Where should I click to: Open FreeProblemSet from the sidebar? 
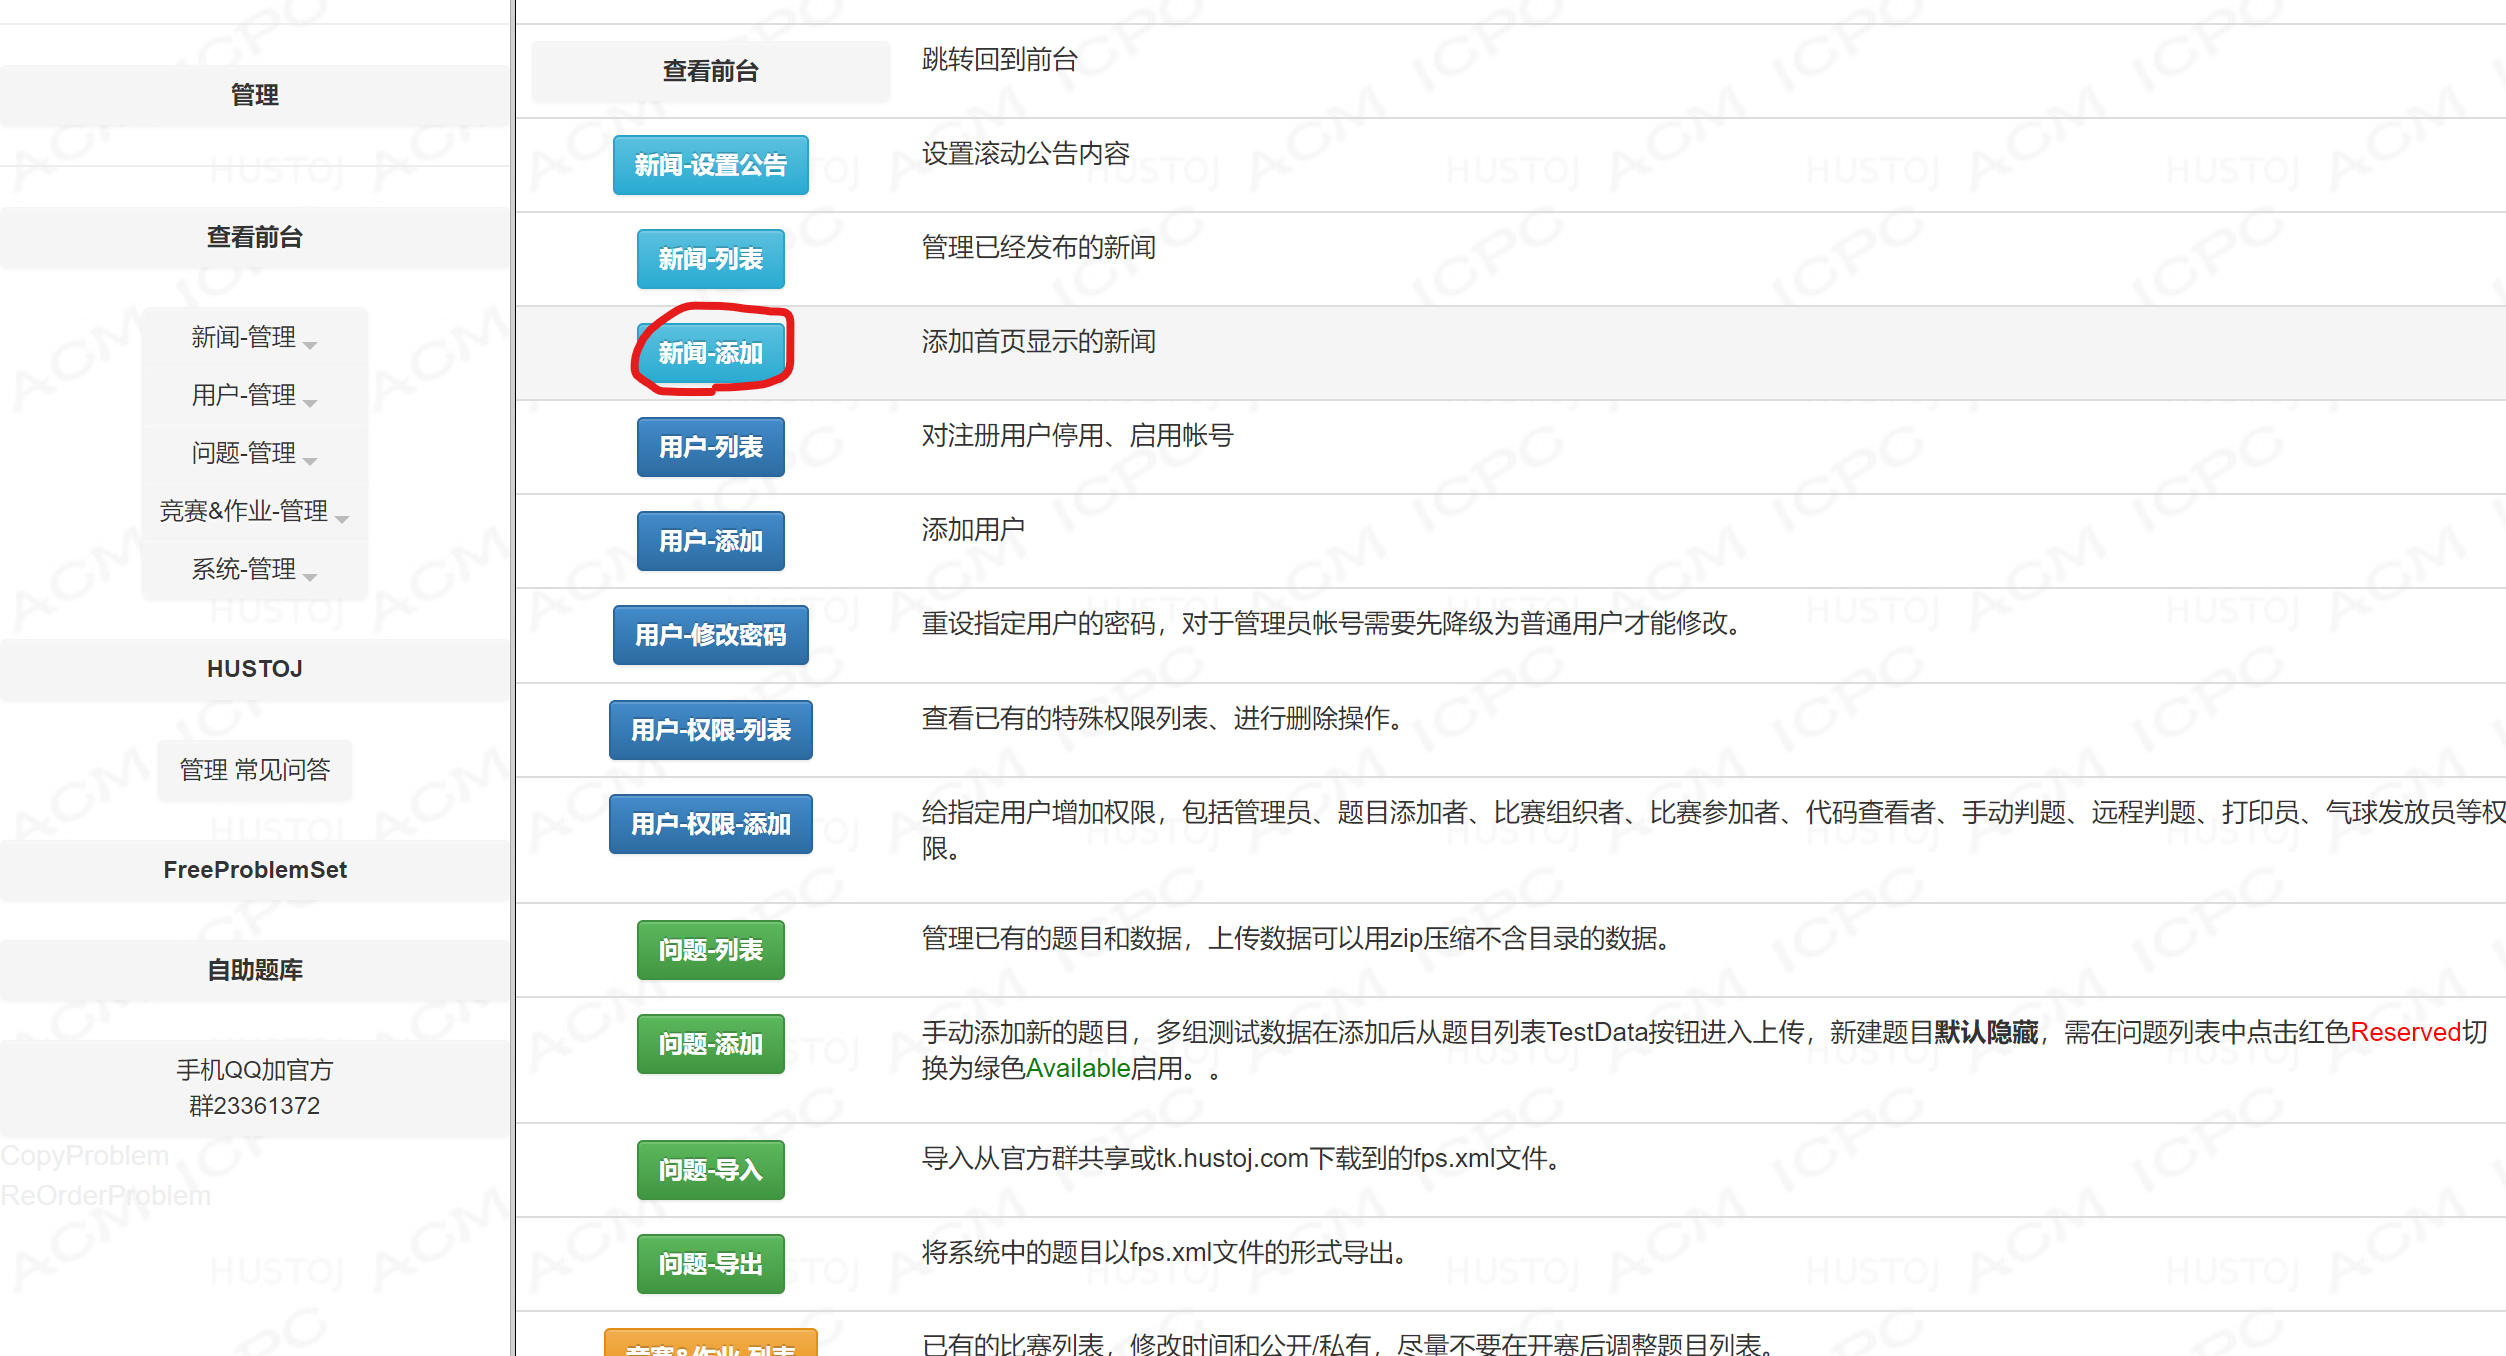coord(255,870)
